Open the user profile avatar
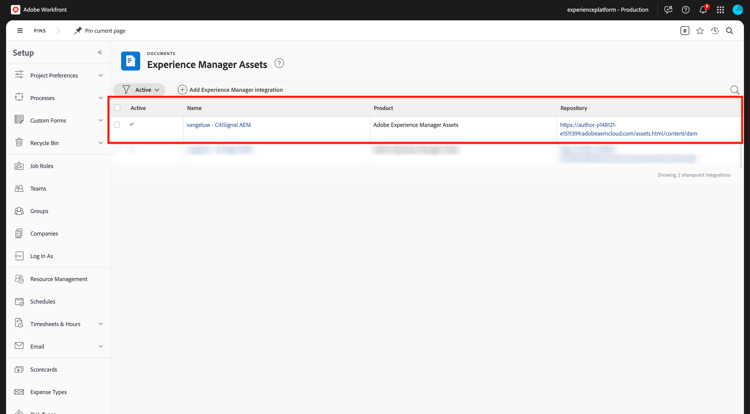The width and height of the screenshot is (750, 414). click(x=738, y=10)
